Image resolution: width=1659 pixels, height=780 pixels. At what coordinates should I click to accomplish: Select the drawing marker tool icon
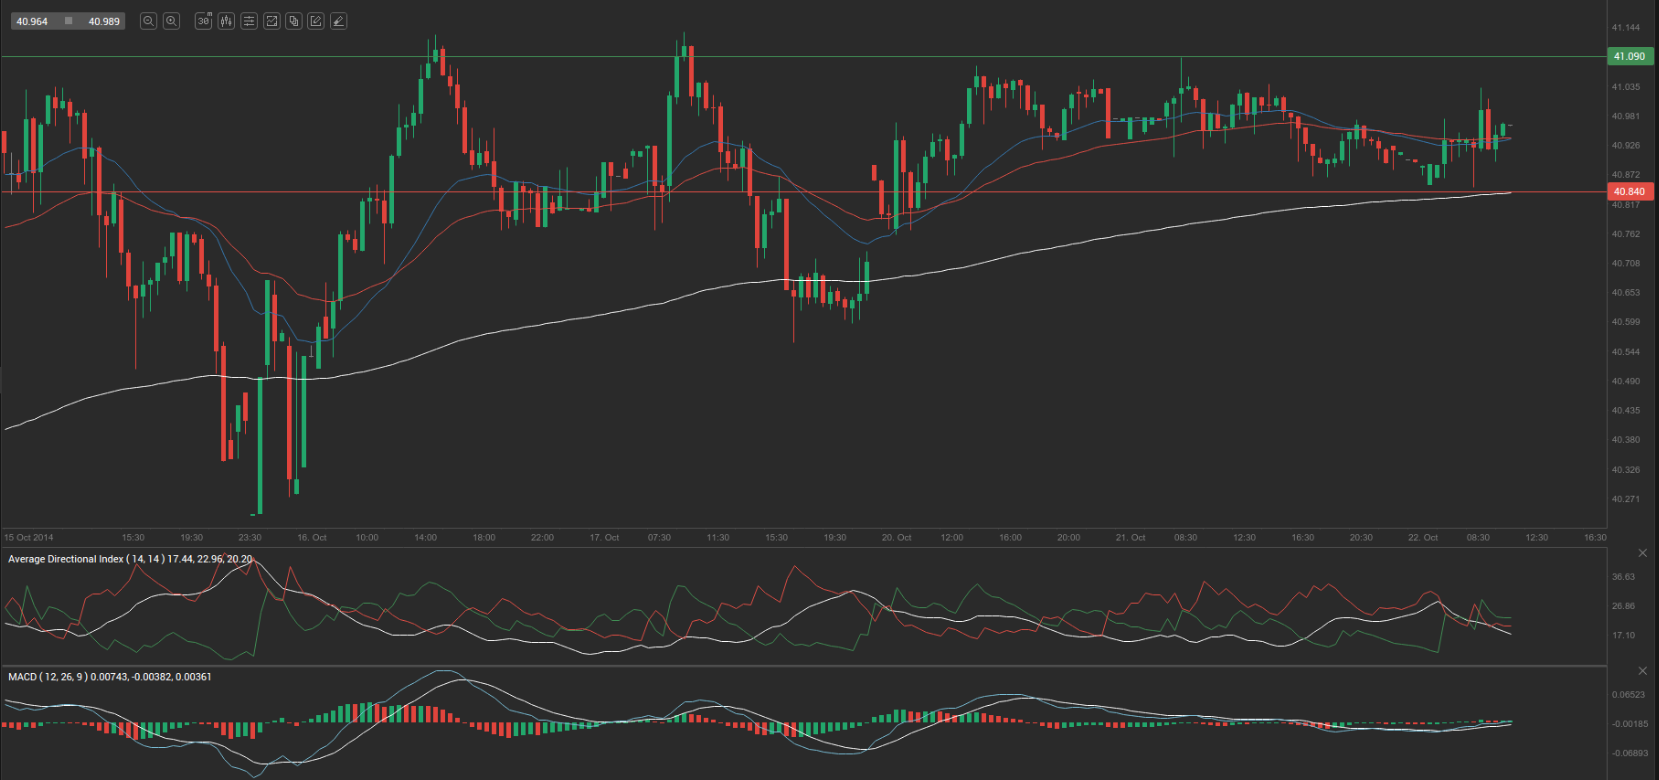tap(339, 21)
